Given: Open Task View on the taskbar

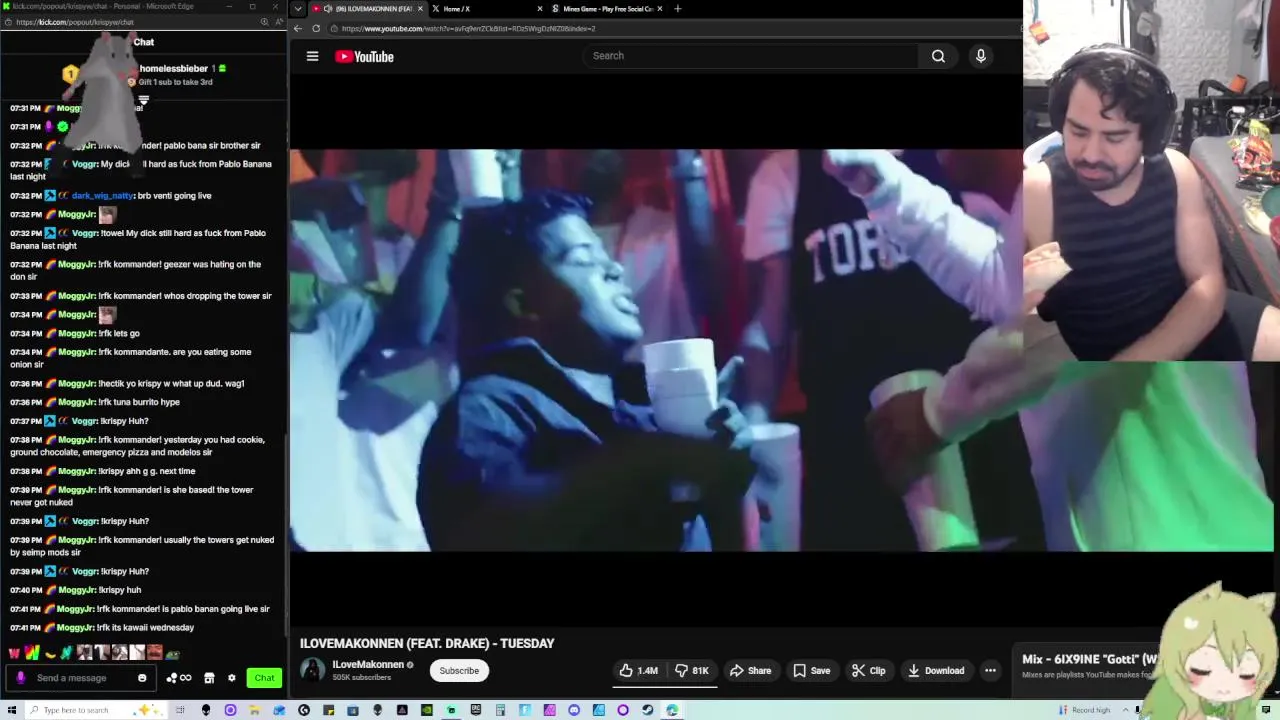Looking at the screenshot, I should 181,710.
